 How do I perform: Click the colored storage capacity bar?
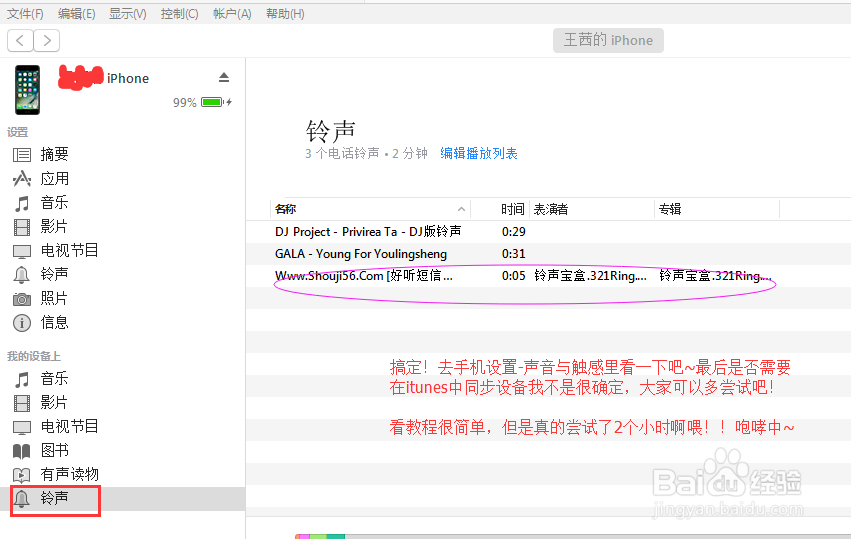(320, 536)
